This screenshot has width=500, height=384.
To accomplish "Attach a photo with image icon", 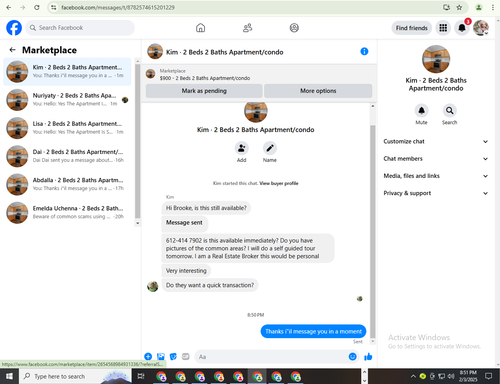I will tap(161, 357).
